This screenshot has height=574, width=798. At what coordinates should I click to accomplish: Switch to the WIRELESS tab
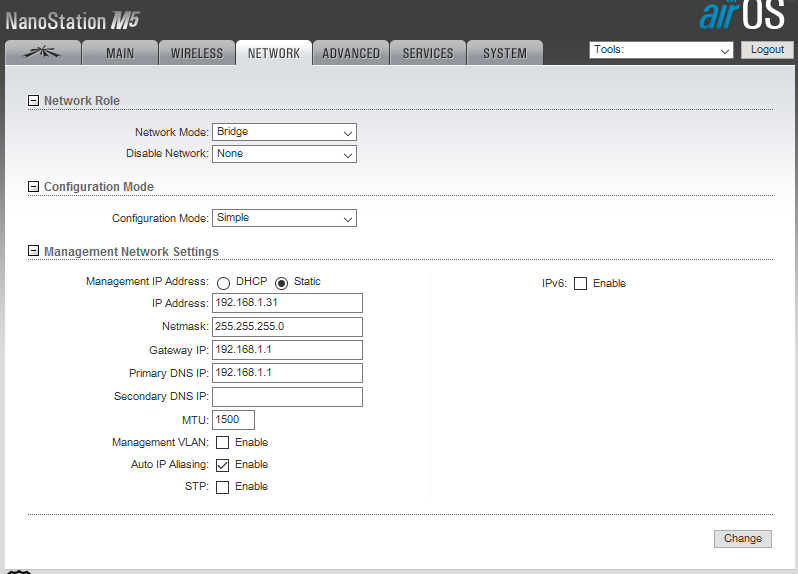(x=196, y=53)
